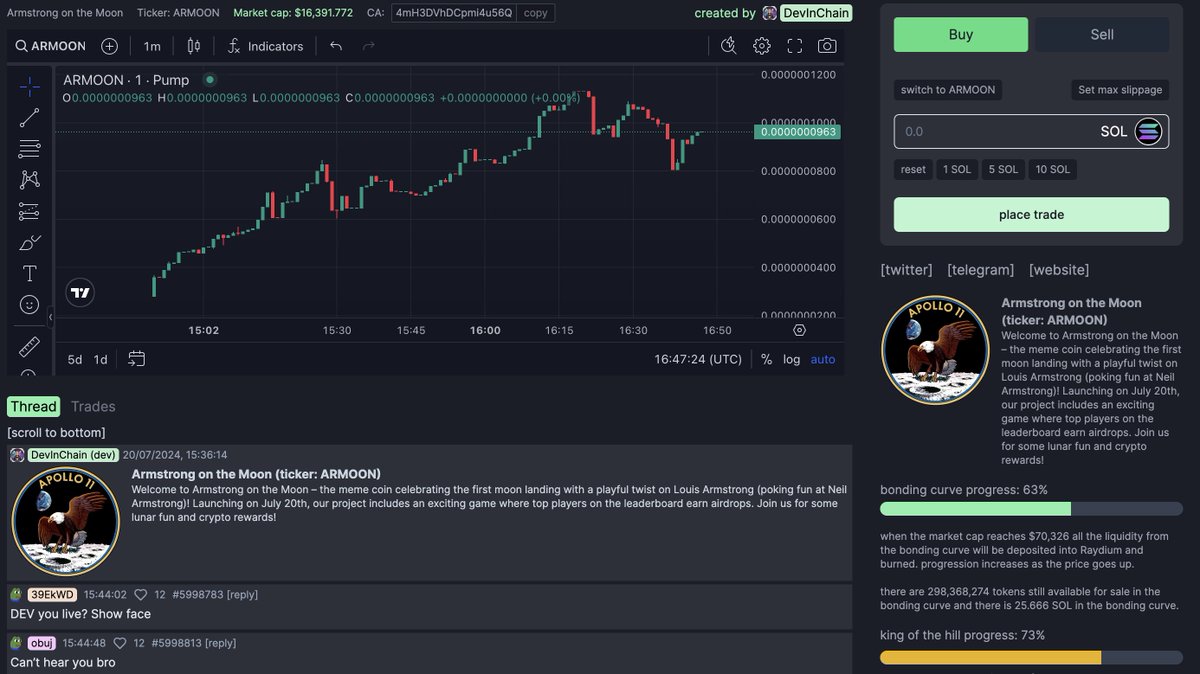Image resolution: width=1200 pixels, height=674 pixels.
Task: Open the Apollo 11 coin image in sidebar
Action: 936,350
